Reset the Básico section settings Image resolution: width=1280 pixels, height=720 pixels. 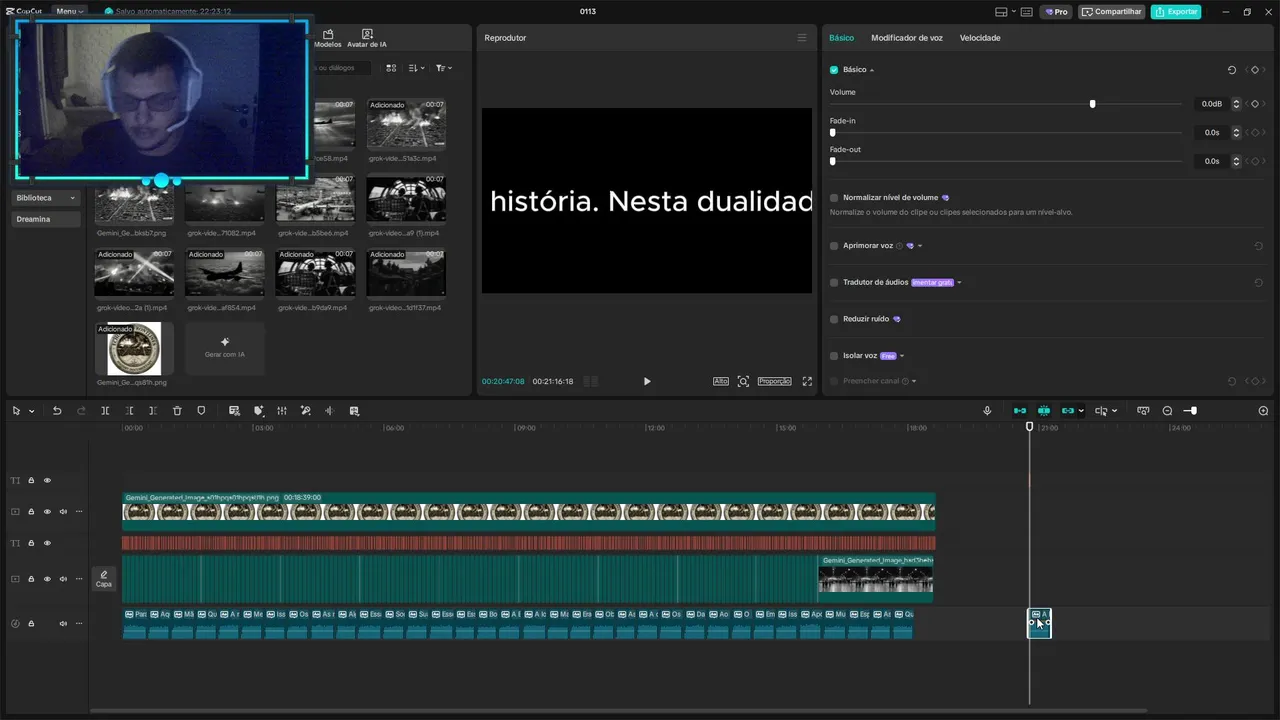pyautogui.click(x=1232, y=70)
